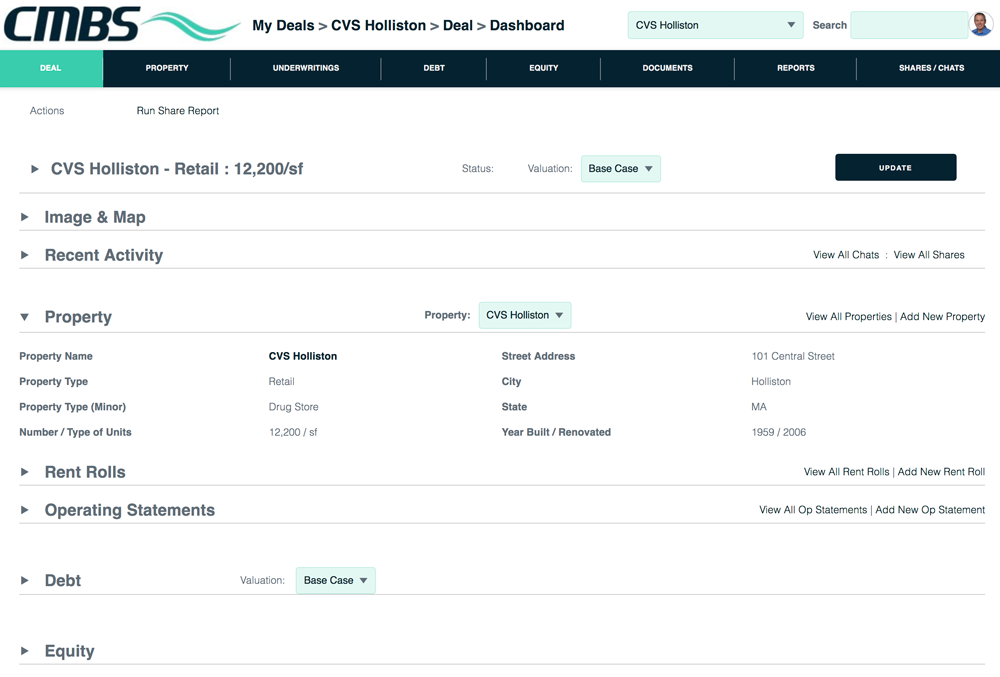This screenshot has width=1000, height=677.
Task: Open the Property CVS Holliston dropdown
Action: [x=525, y=316]
